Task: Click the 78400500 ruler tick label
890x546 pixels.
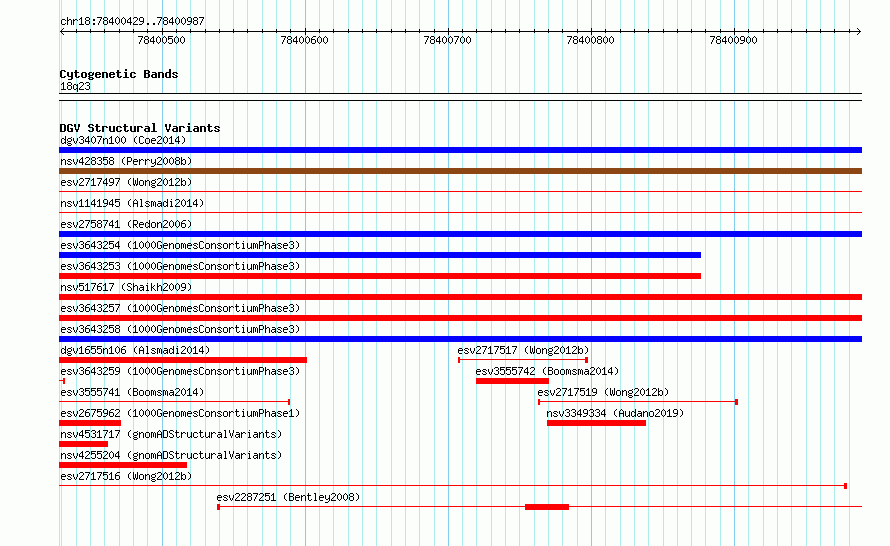Action: click(x=161, y=40)
